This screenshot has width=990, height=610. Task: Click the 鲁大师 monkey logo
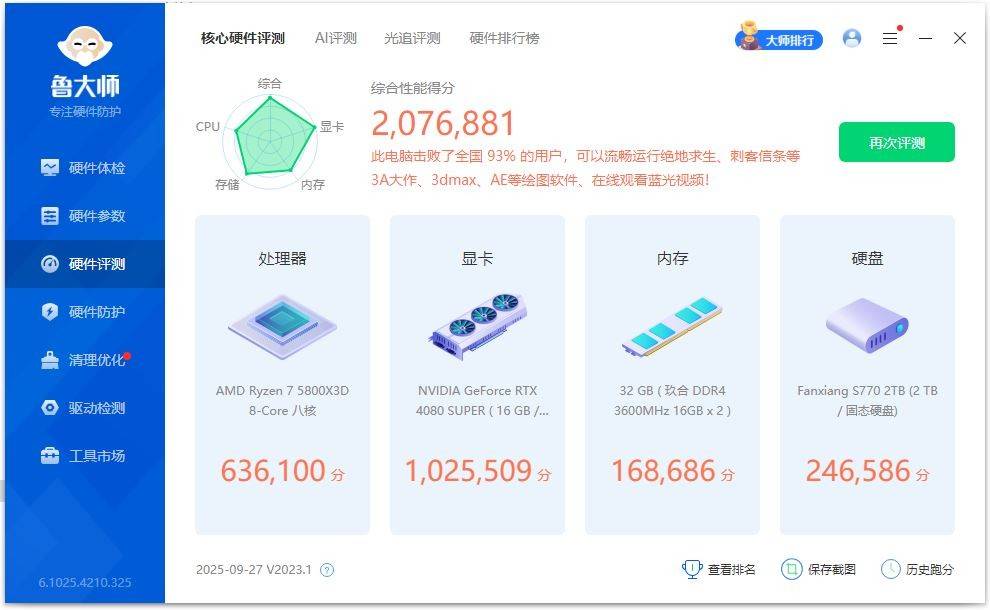(x=85, y=45)
